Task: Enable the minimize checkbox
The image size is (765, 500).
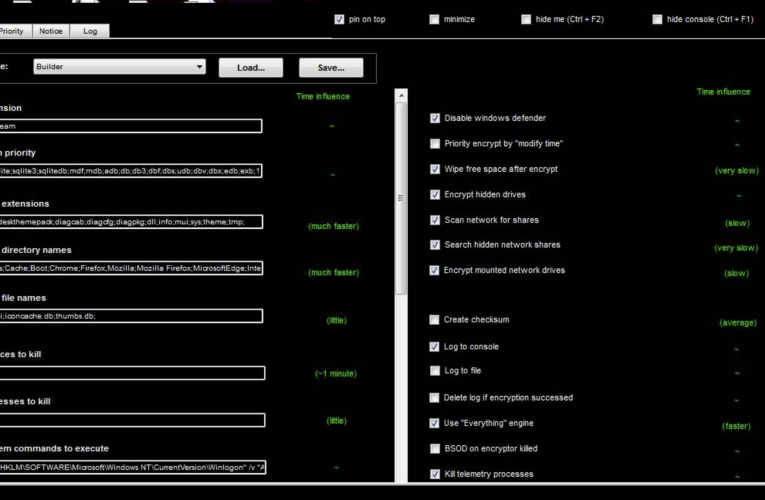Action: [434, 20]
